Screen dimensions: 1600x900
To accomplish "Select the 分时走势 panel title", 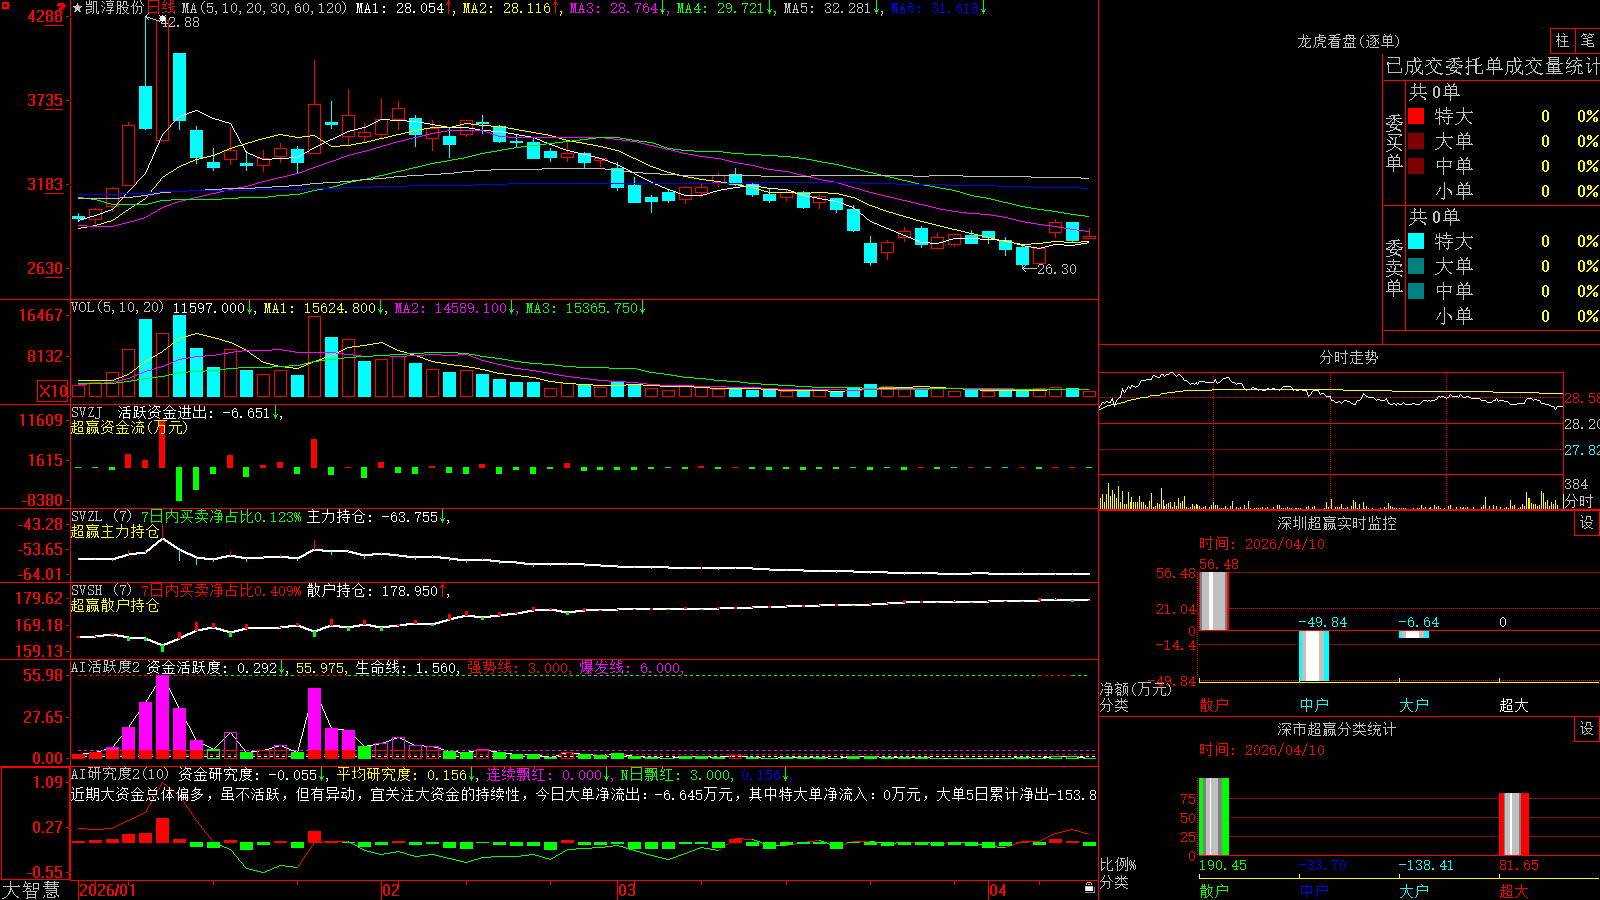I will tap(1349, 357).
